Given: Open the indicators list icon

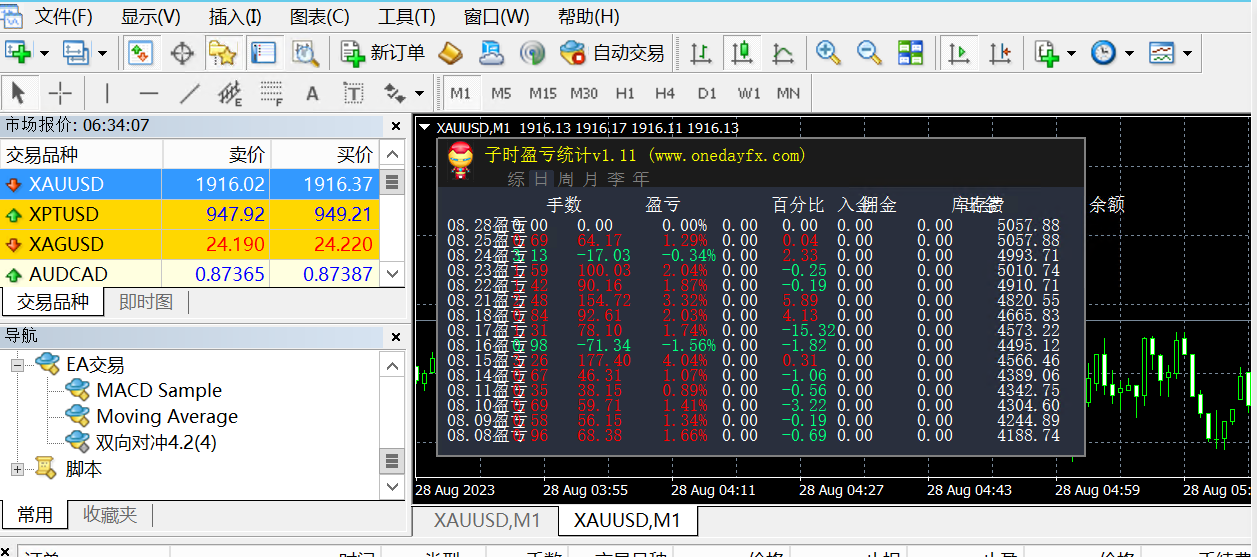Looking at the screenshot, I should [1047, 53].
